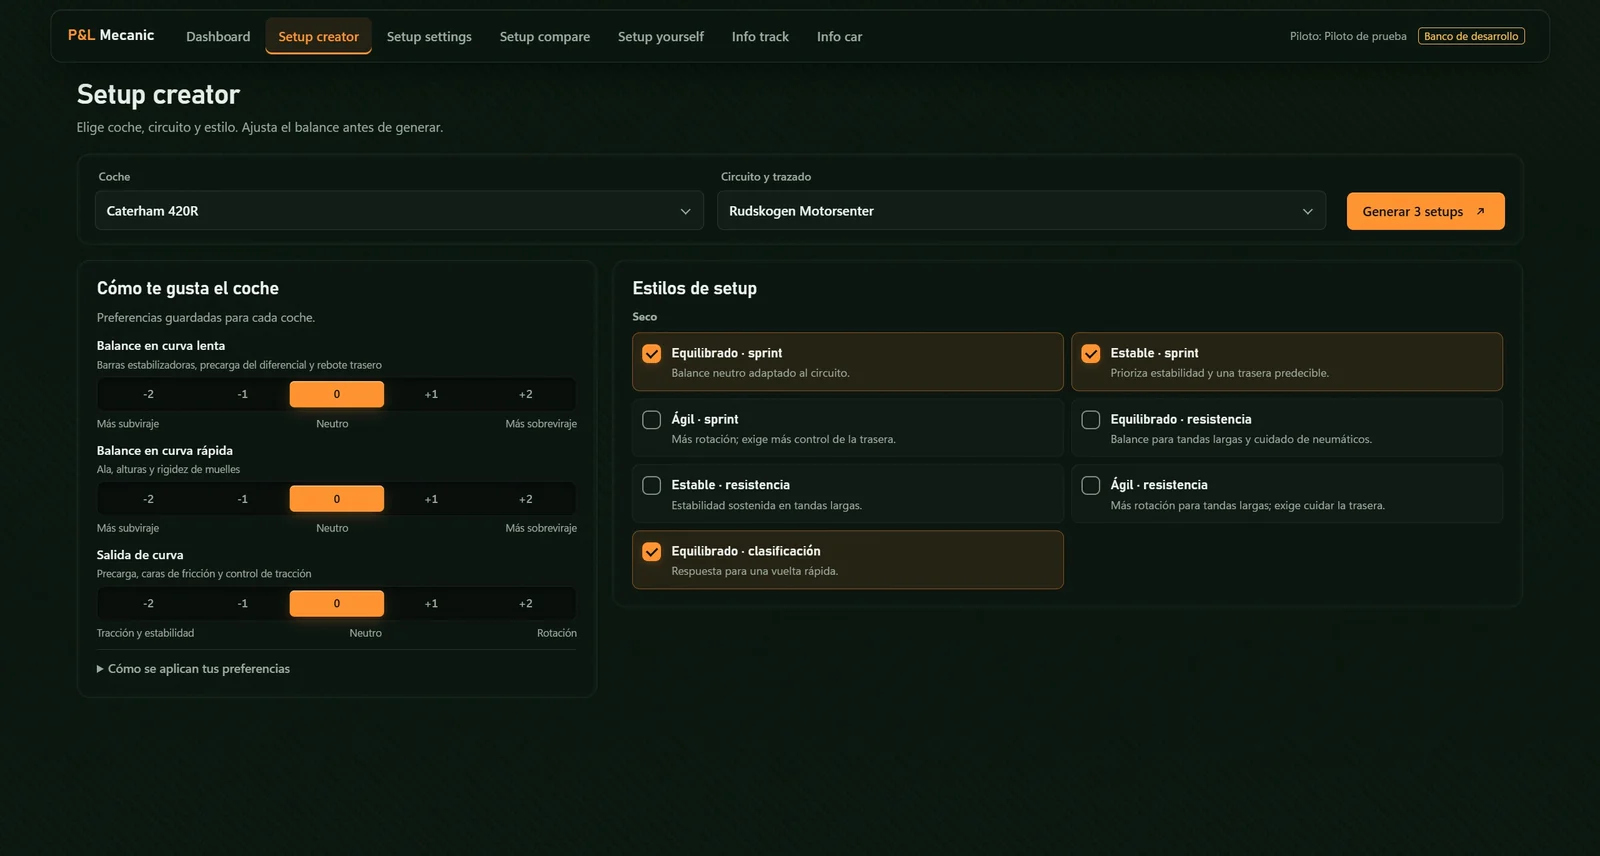
Task: Go to the Setup settings tab
Action: pos(429,36)
